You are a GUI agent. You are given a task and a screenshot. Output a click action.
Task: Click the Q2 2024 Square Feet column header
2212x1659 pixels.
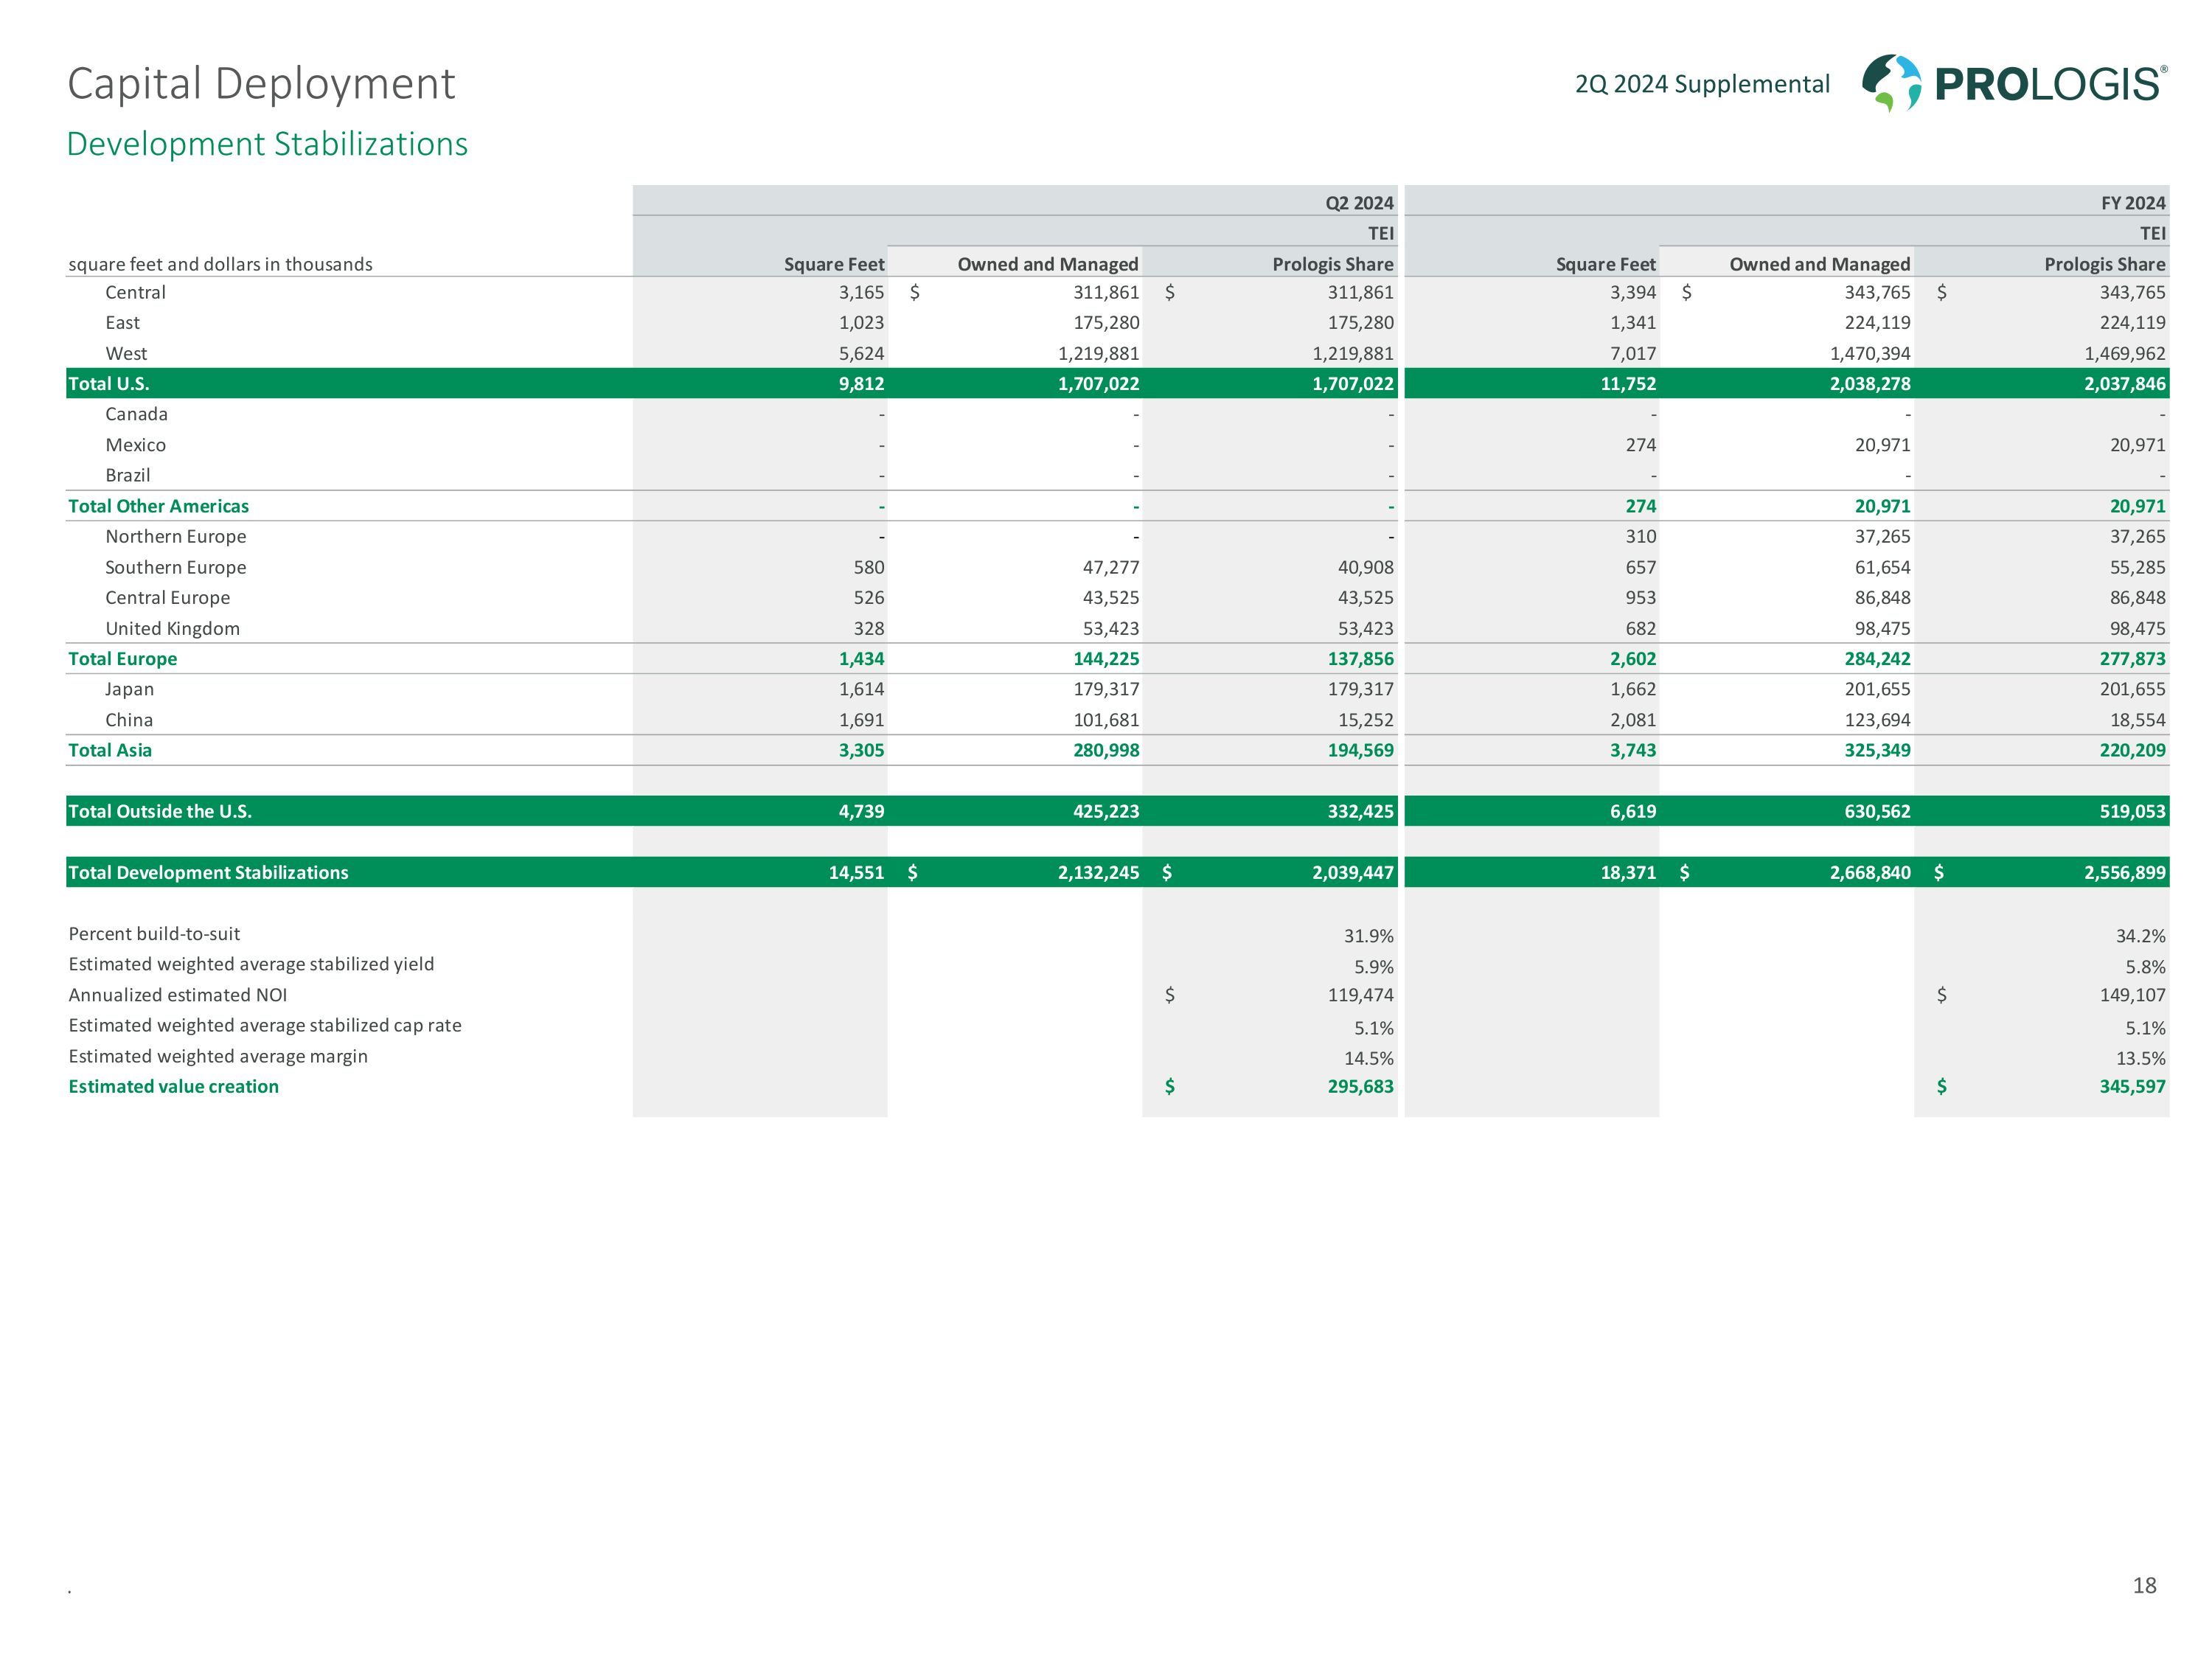[x=833, y=264]
